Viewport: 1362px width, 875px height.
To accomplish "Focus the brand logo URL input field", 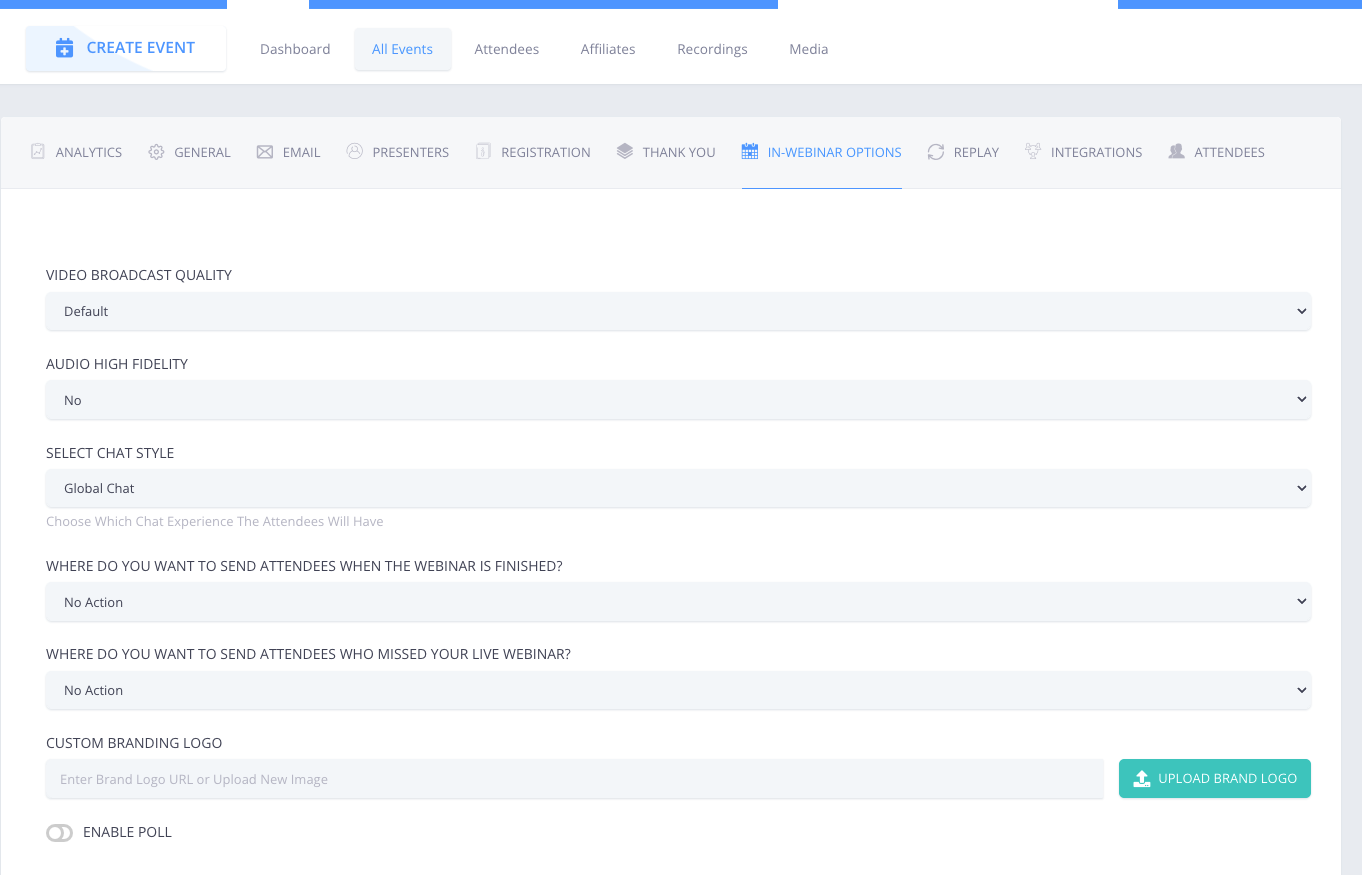I will tap(575, 779).
